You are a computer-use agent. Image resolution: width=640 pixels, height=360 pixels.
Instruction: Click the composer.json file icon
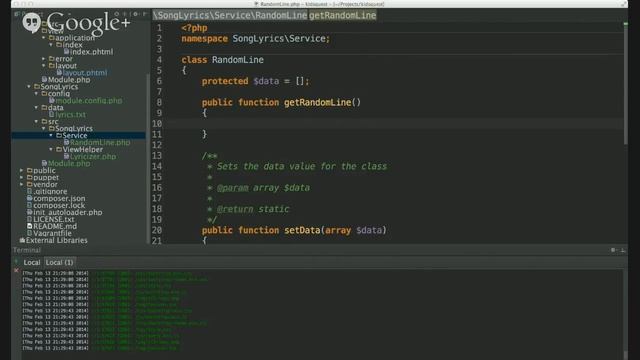pos(29,198)
